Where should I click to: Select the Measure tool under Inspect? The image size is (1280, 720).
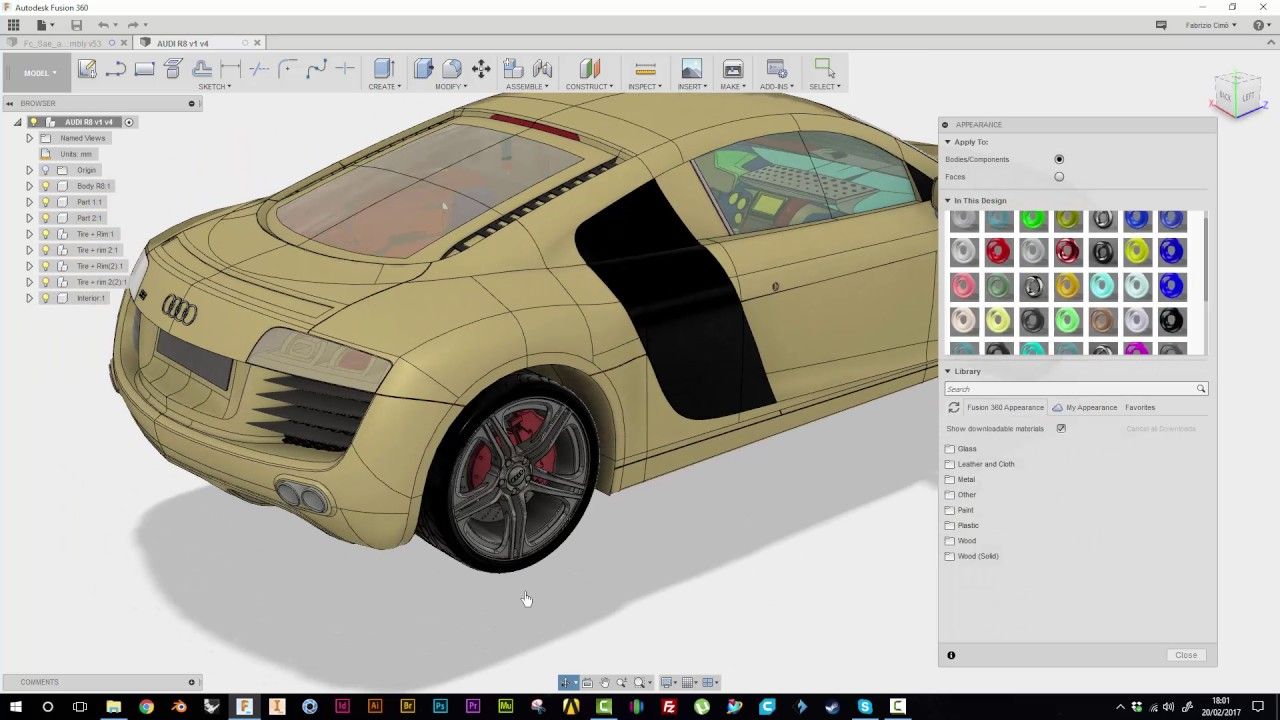coord(645,67)
